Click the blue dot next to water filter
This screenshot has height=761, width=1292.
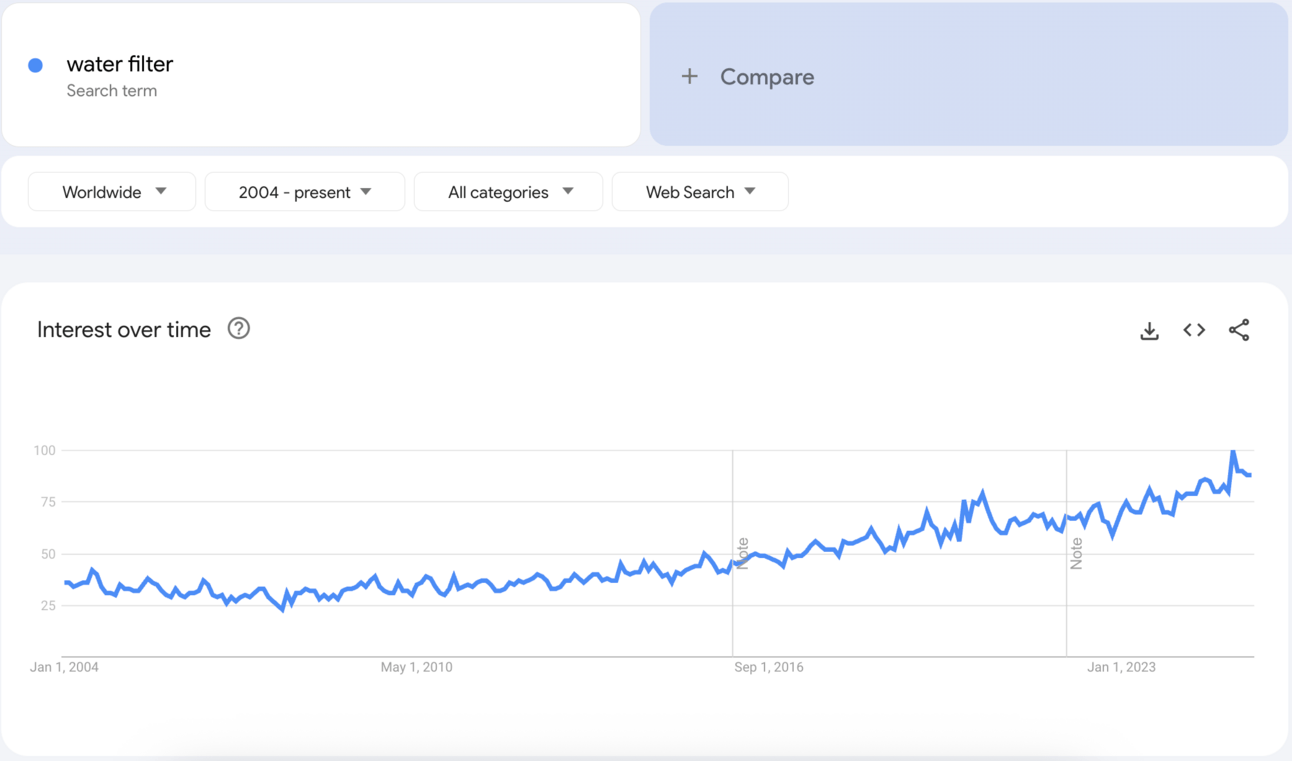pyautogui.click(x=35, y=65)
